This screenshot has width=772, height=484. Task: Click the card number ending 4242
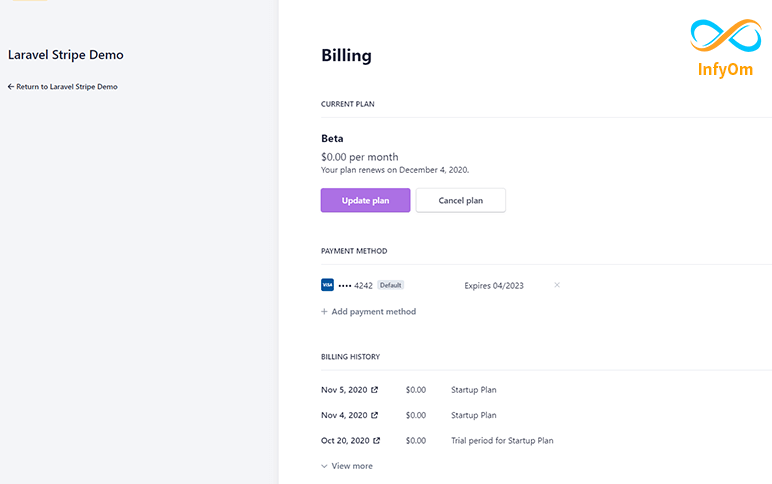pyautogui.click(x=355, y=286)
